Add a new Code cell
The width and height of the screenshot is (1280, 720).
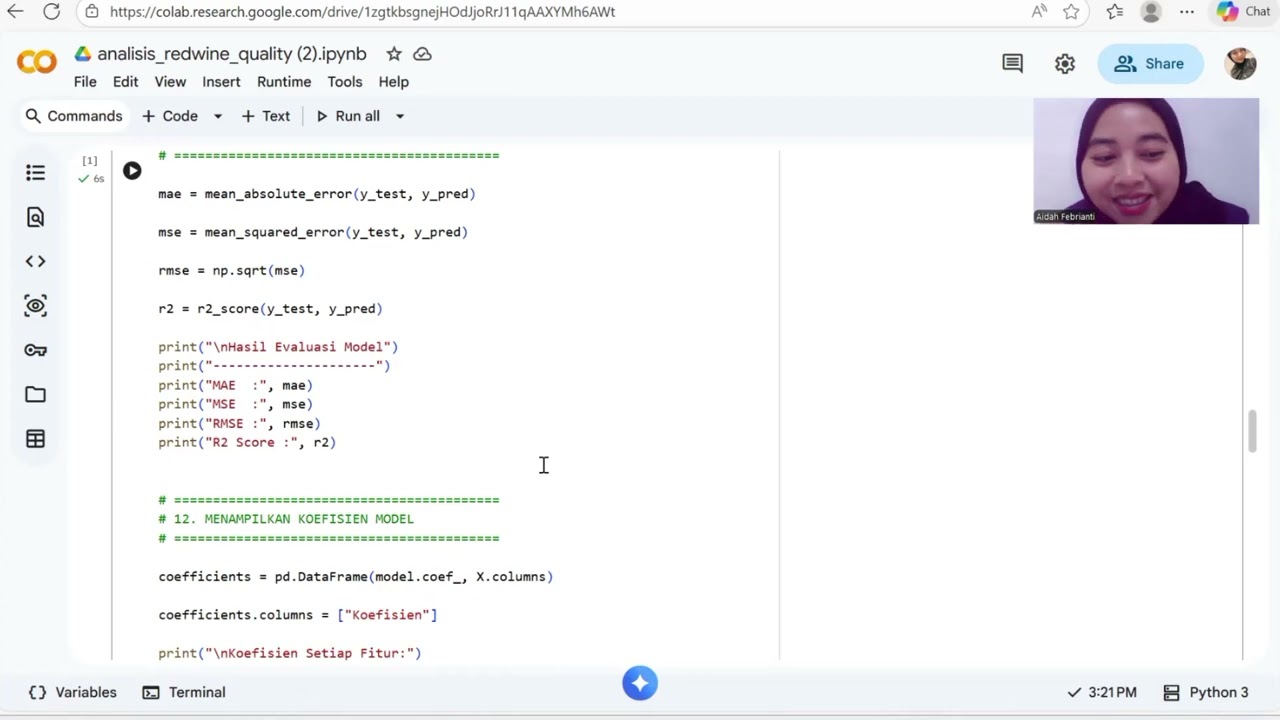(170, 116)
